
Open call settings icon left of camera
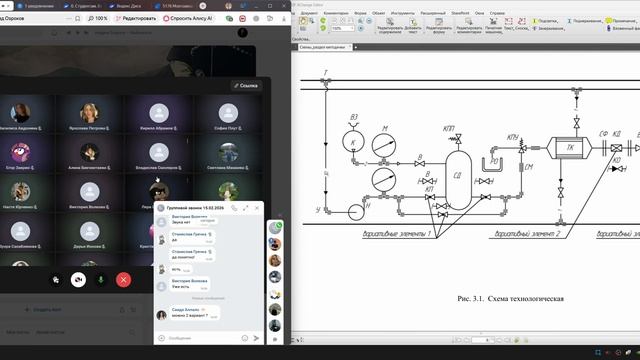coord(56,280)
